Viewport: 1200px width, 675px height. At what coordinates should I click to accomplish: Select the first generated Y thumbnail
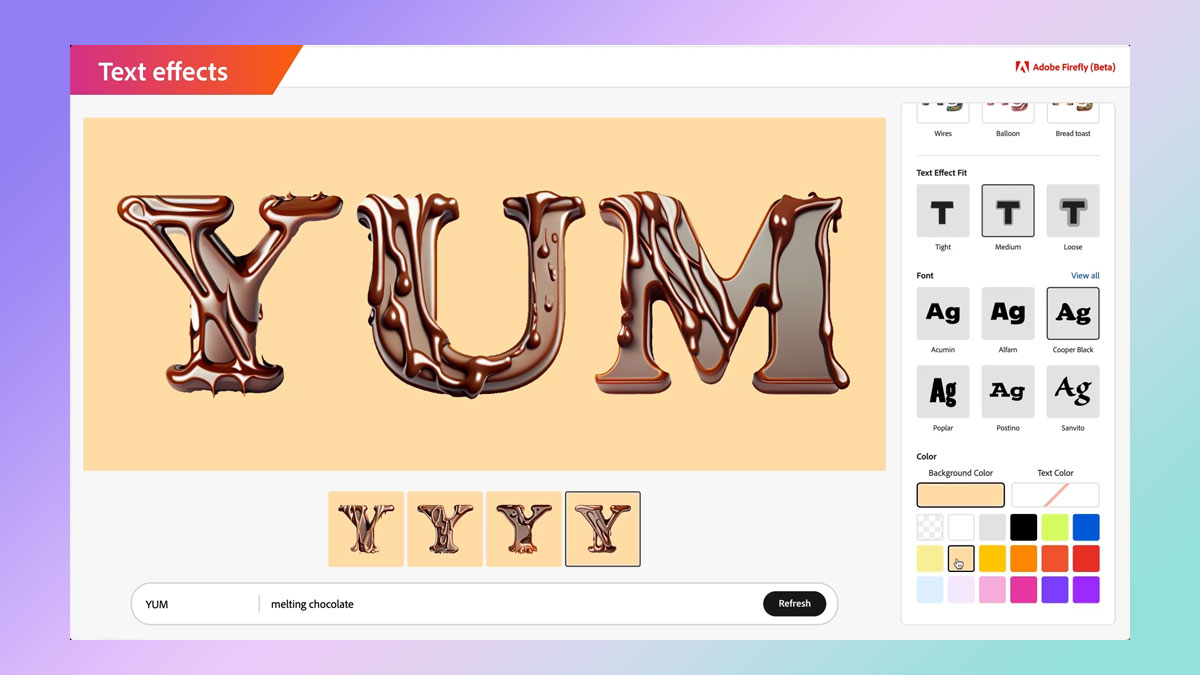pos(366,529)
